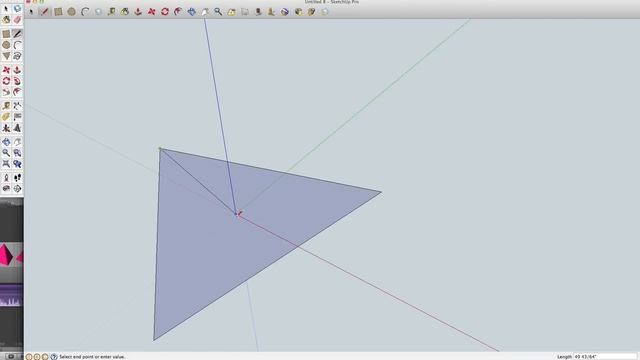Pick the Scale tool in left palette
This screenshot has height=360, width=640.
point(6,92)
